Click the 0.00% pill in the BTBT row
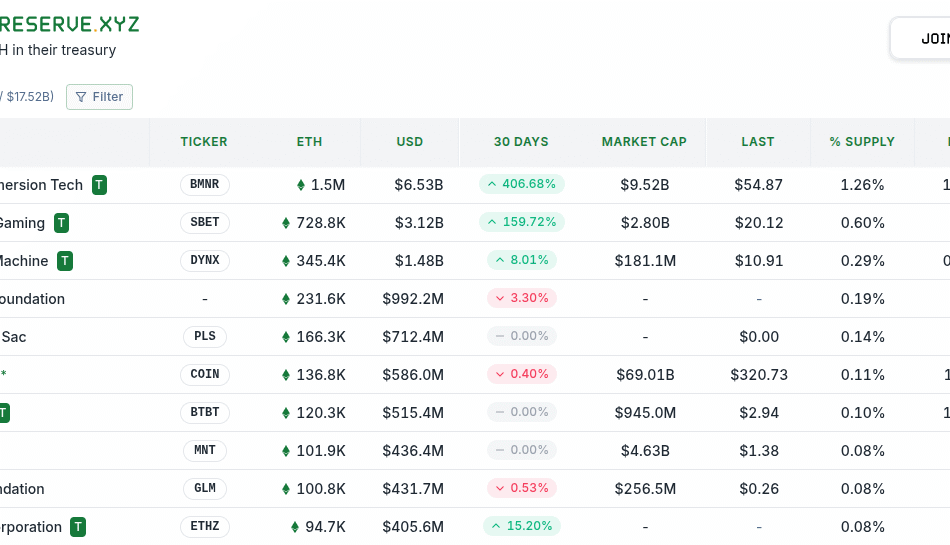This screenshot has width=950, height=545. 522,412
